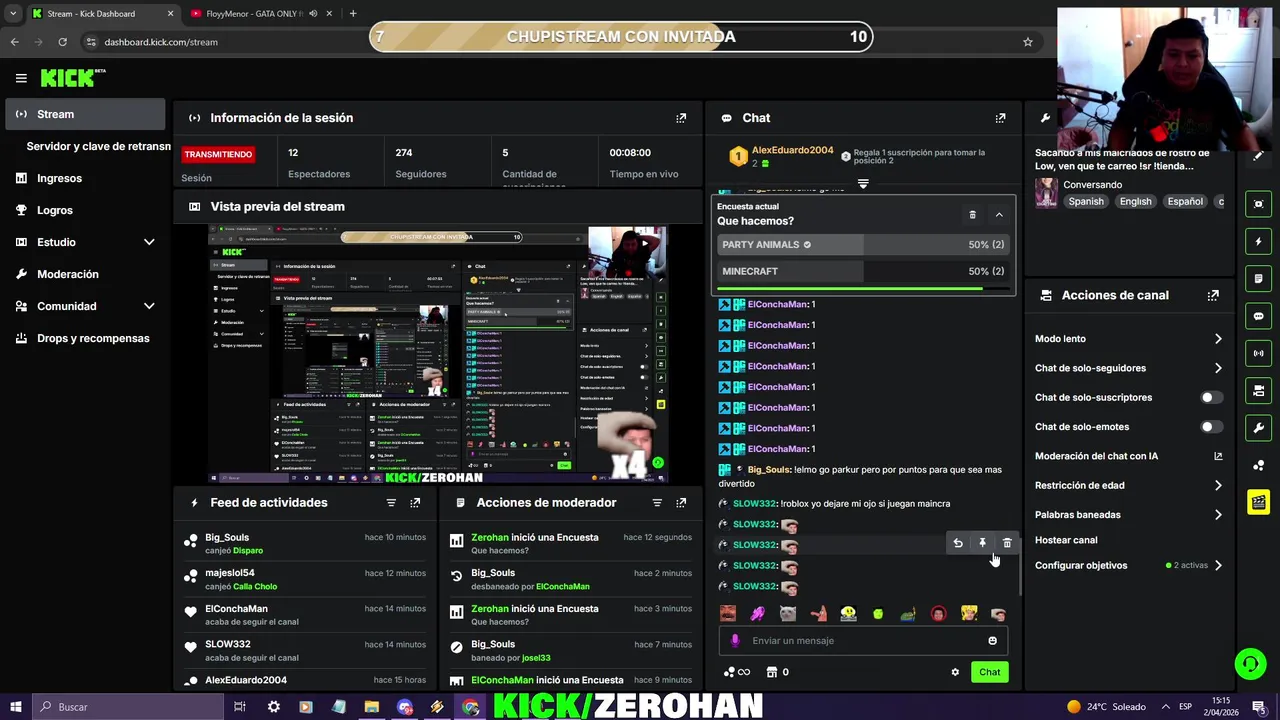The width and height of the screenshot is (1280, 720).
Task: Open Modo lento options
Action: point(1128,339)
